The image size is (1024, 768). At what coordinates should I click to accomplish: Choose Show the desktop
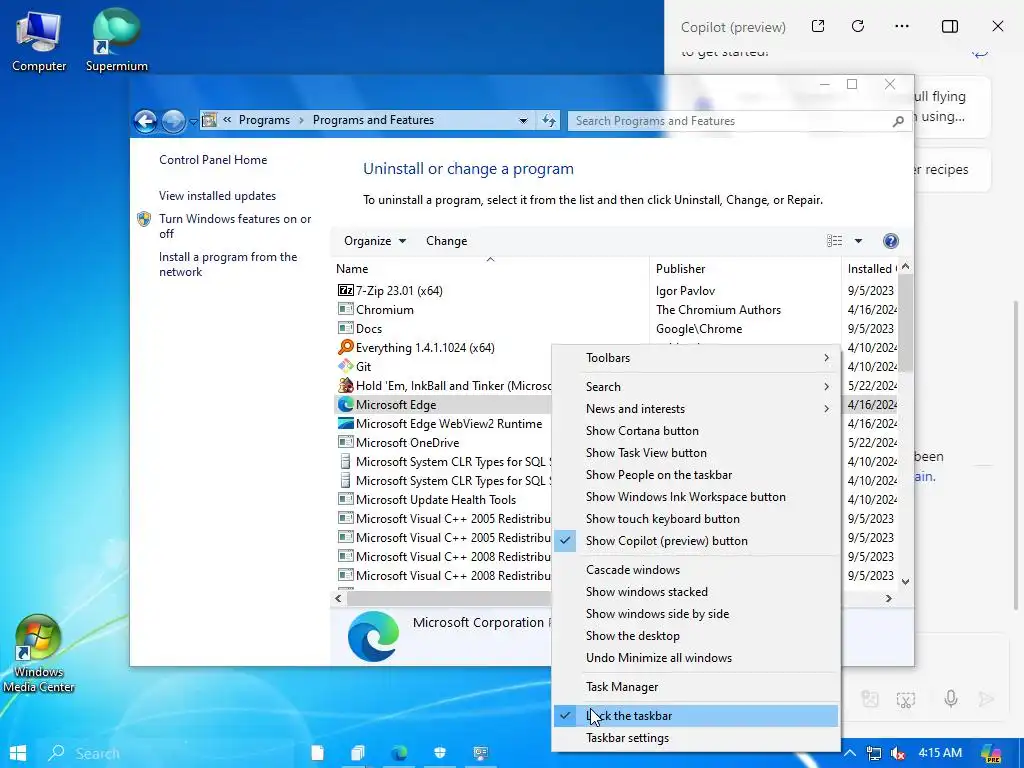coord(696,636)
